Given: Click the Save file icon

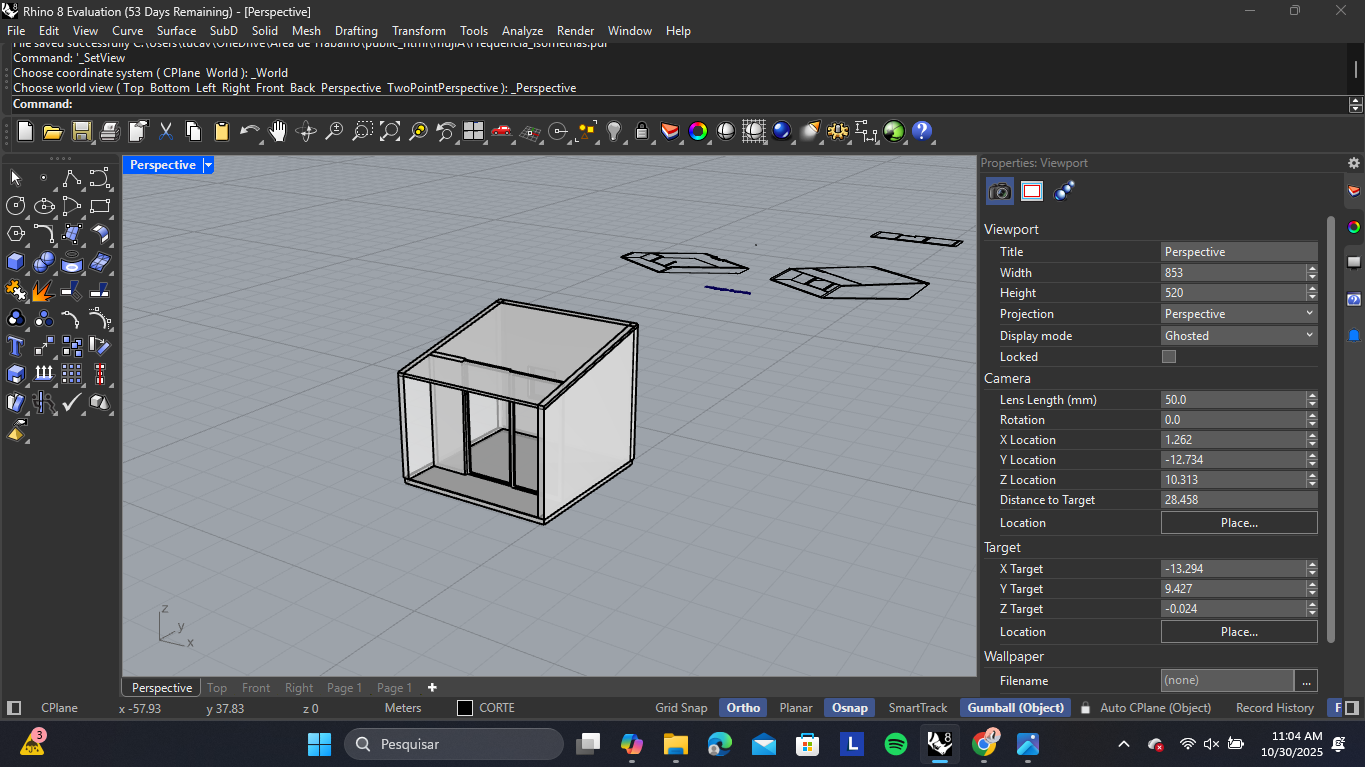Looking at the screenshot, I should click(82, 131).
